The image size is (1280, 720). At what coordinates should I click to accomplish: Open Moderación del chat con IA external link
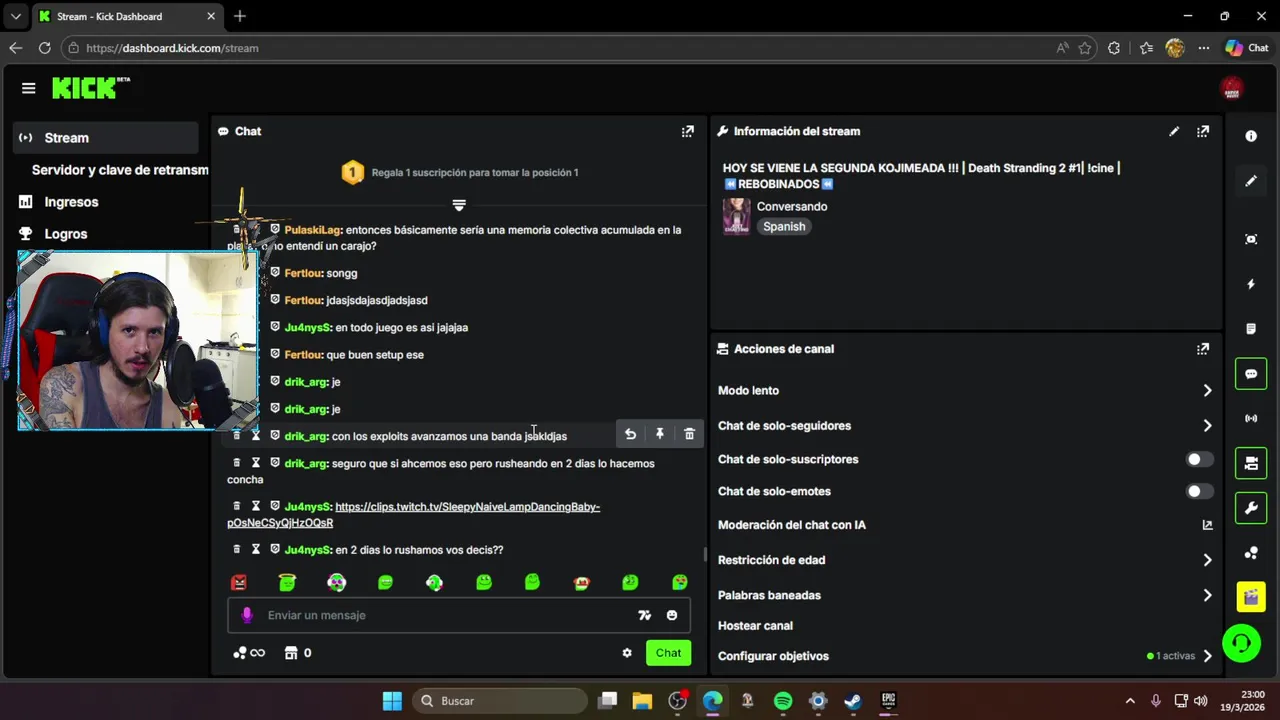coord(1207,525)
